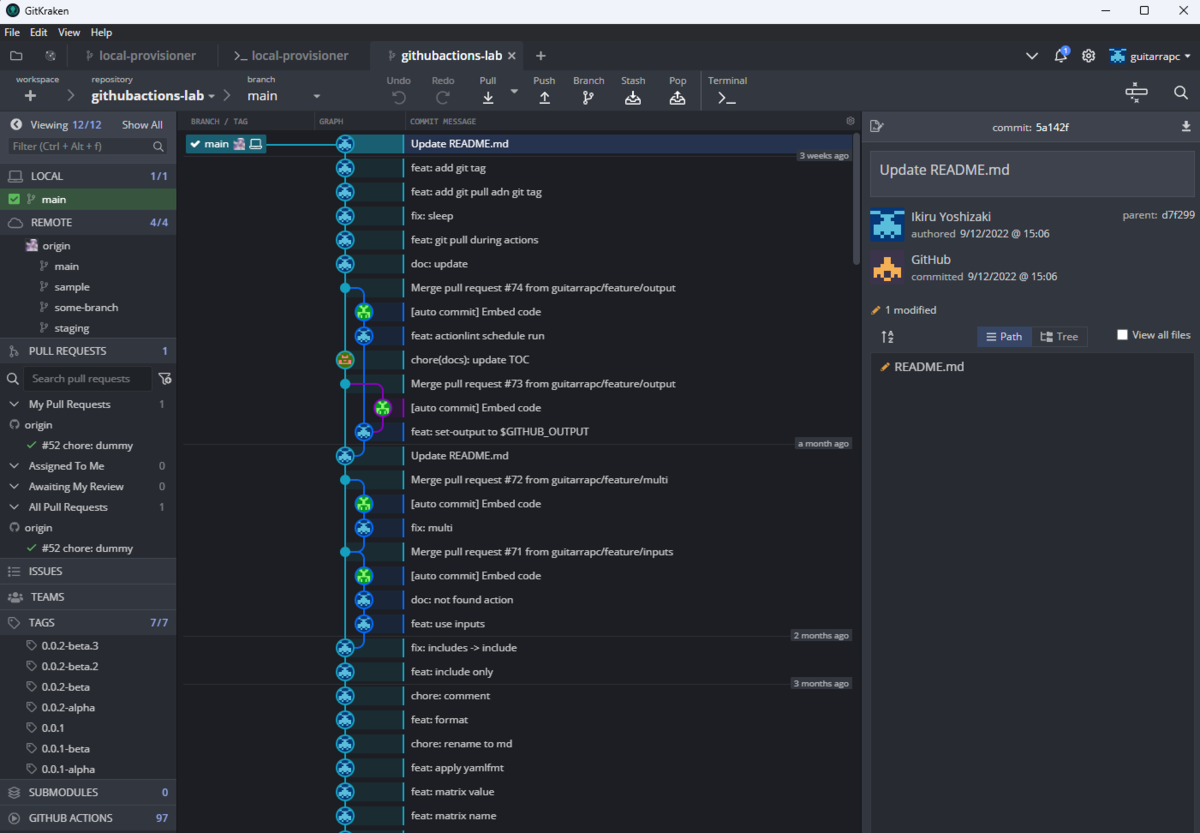Select README.md in the changed files list
This screenshot has height=833, width=1200.
pyautogui.click(x=1032, y=367)
